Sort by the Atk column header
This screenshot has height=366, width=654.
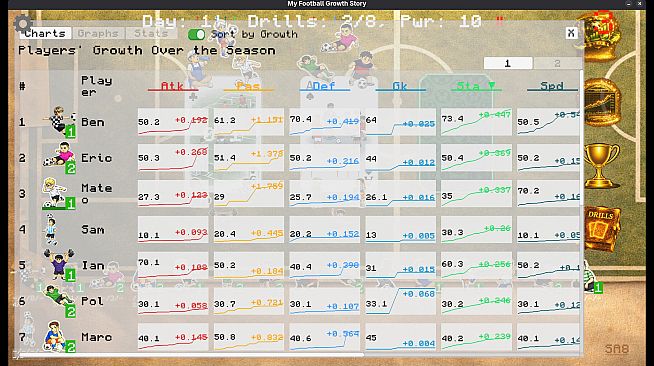click(x=173, y=86)
